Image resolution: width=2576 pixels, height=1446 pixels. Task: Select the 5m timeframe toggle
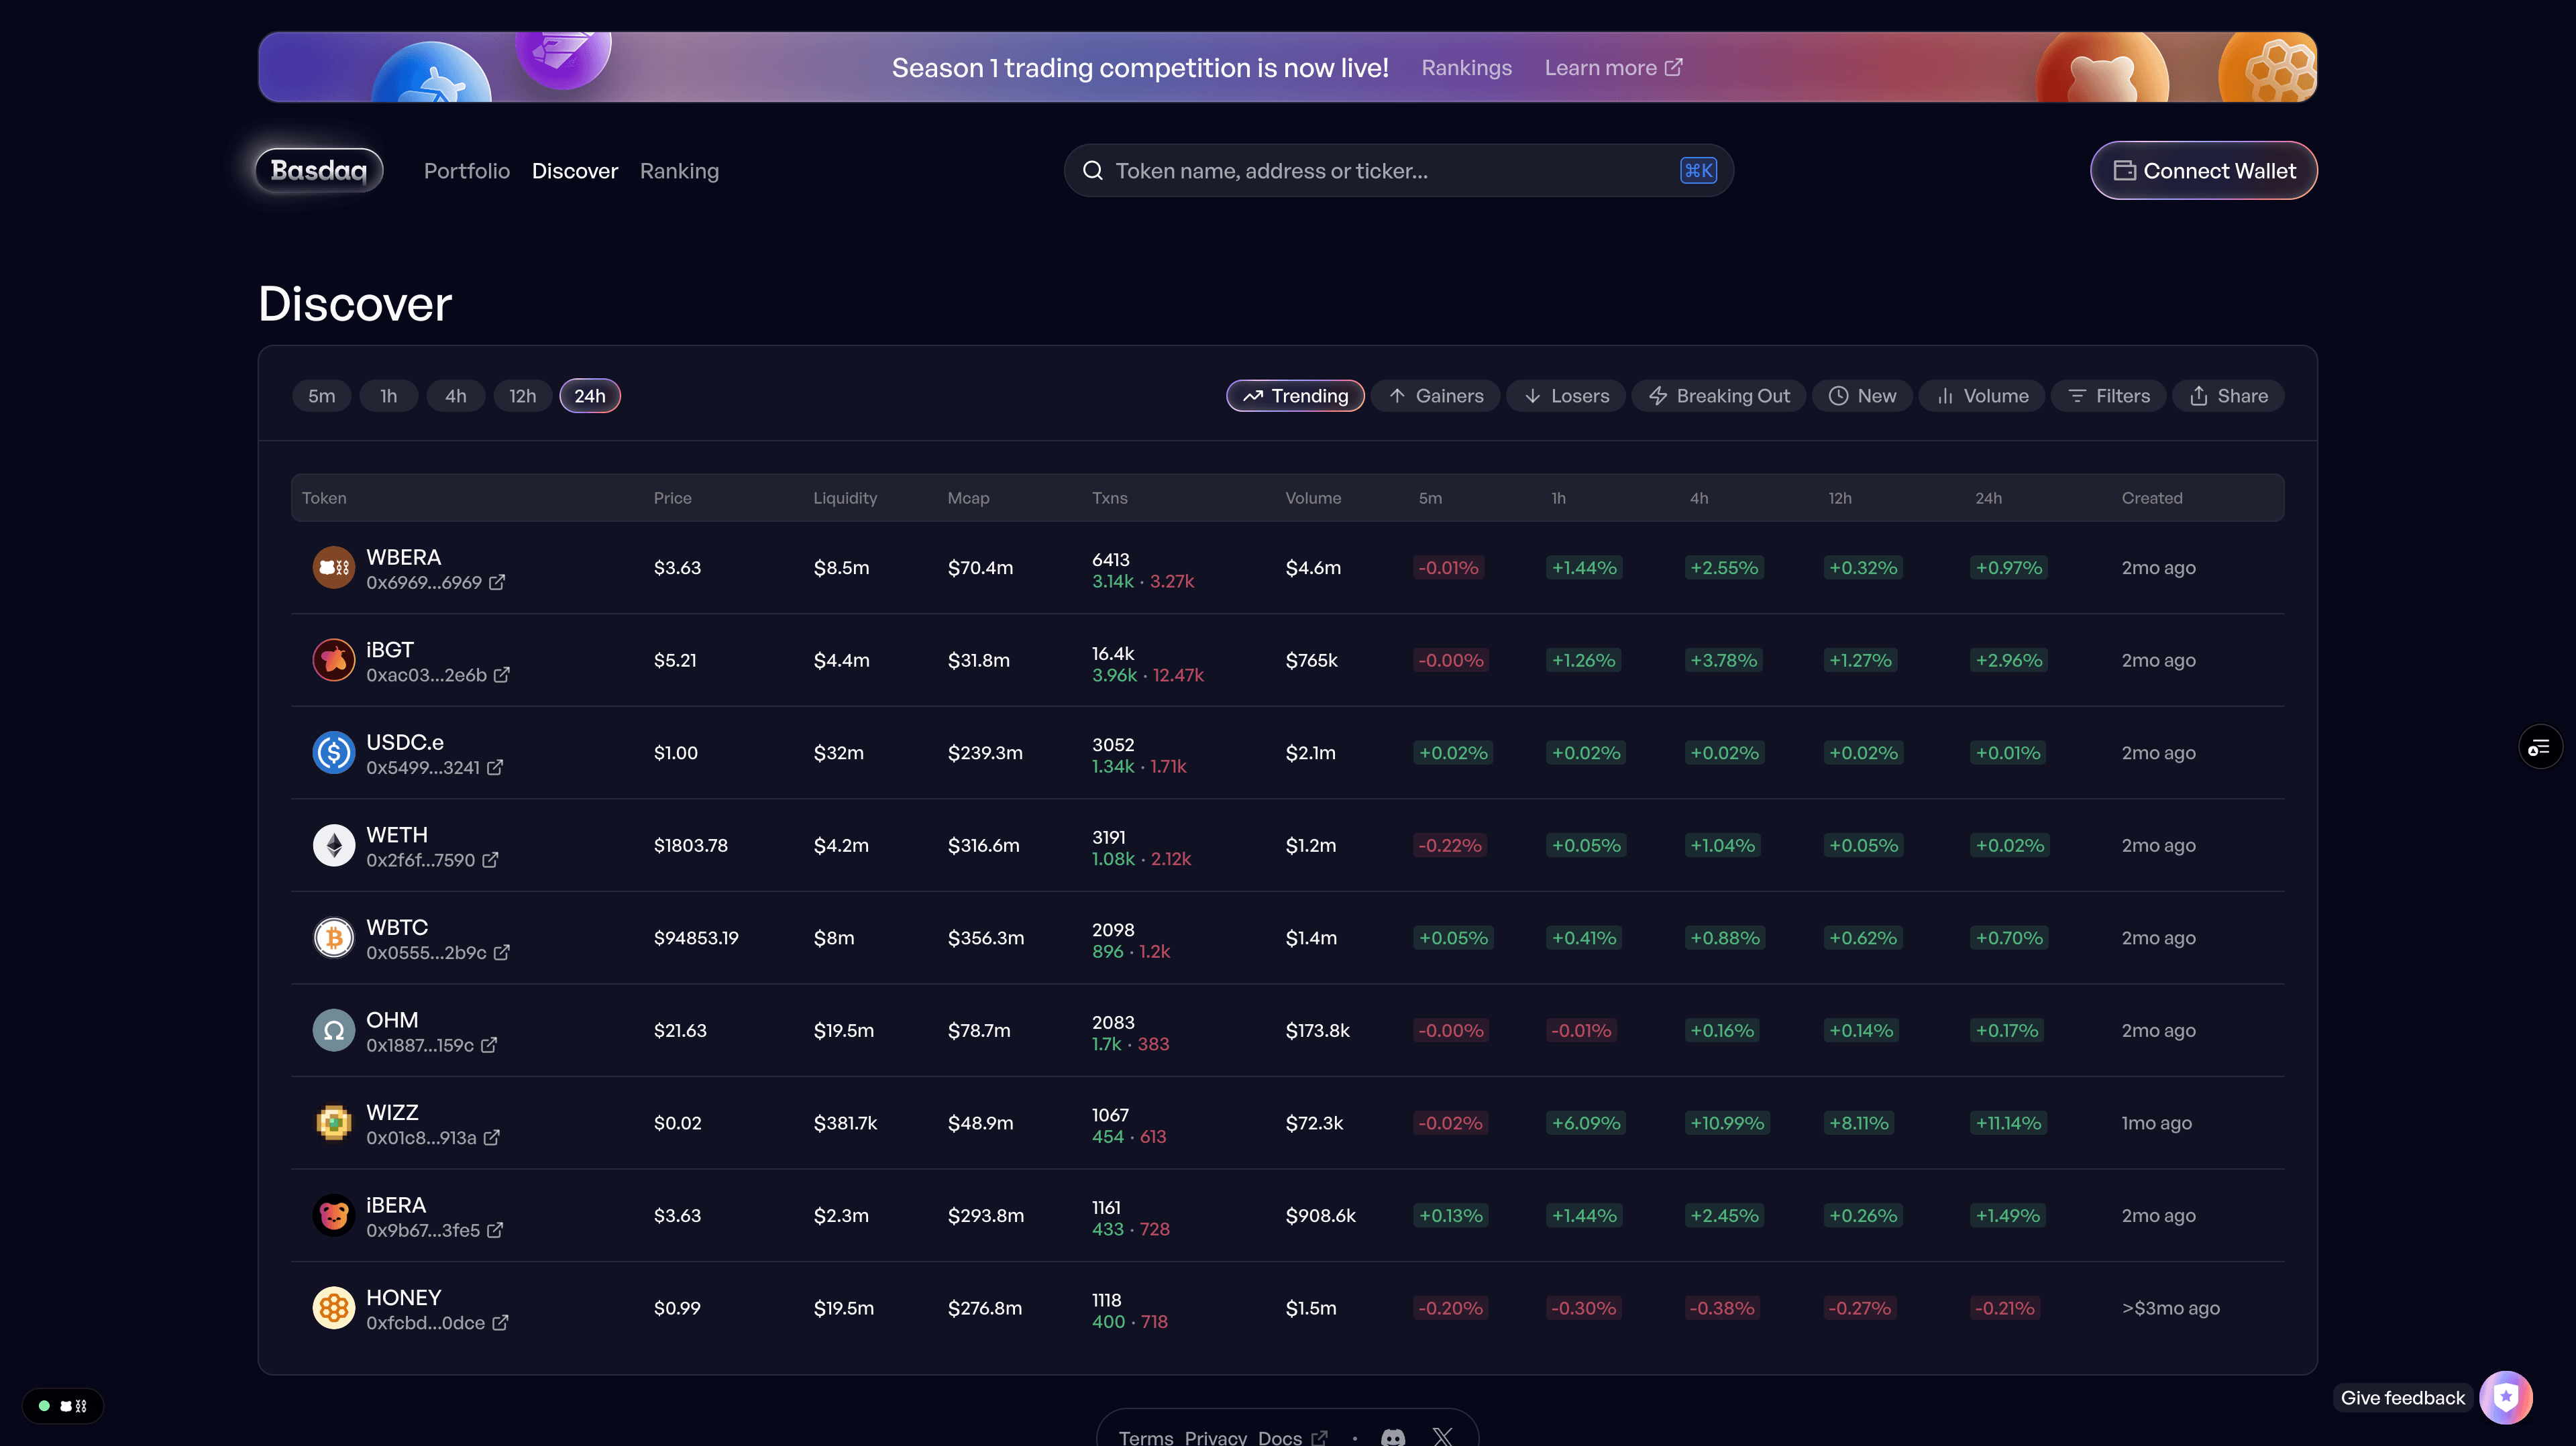(321, 396)
